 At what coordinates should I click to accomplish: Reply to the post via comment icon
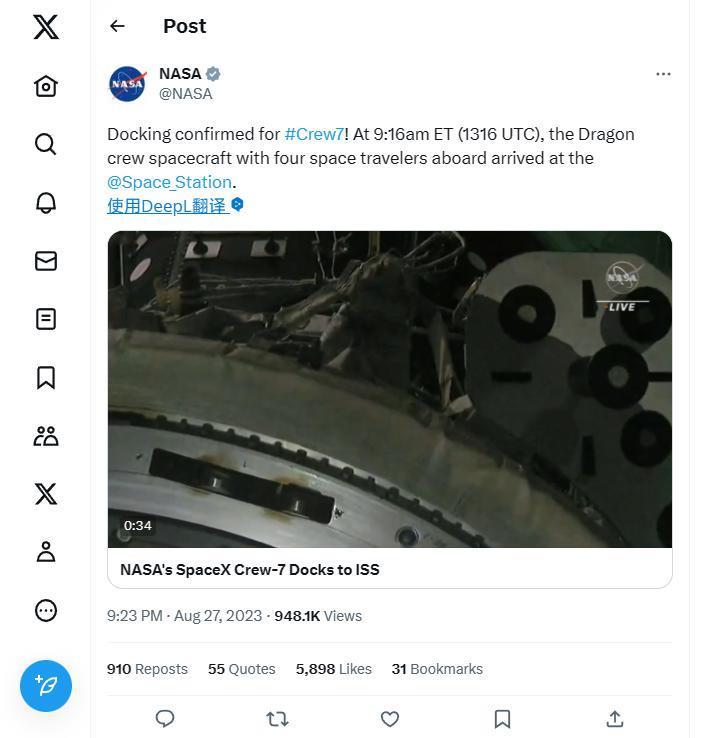tap(165, 718)
